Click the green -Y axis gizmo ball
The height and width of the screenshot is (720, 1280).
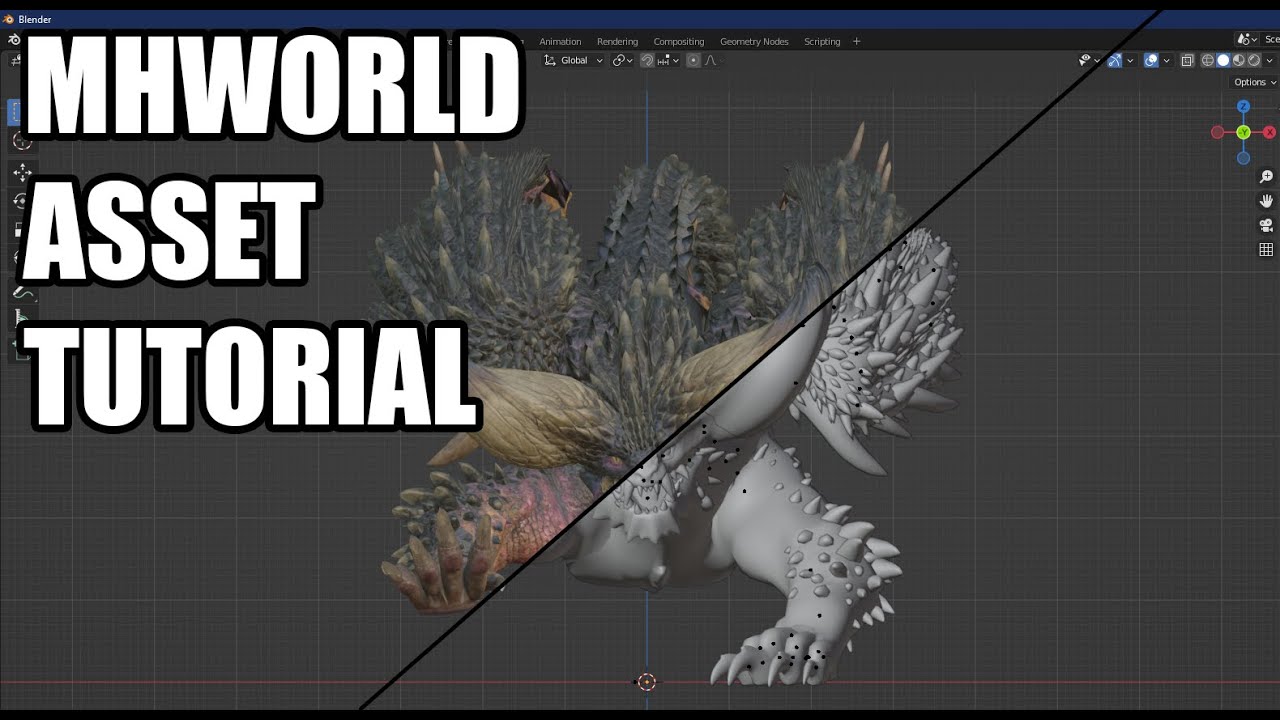point(1243,132)
